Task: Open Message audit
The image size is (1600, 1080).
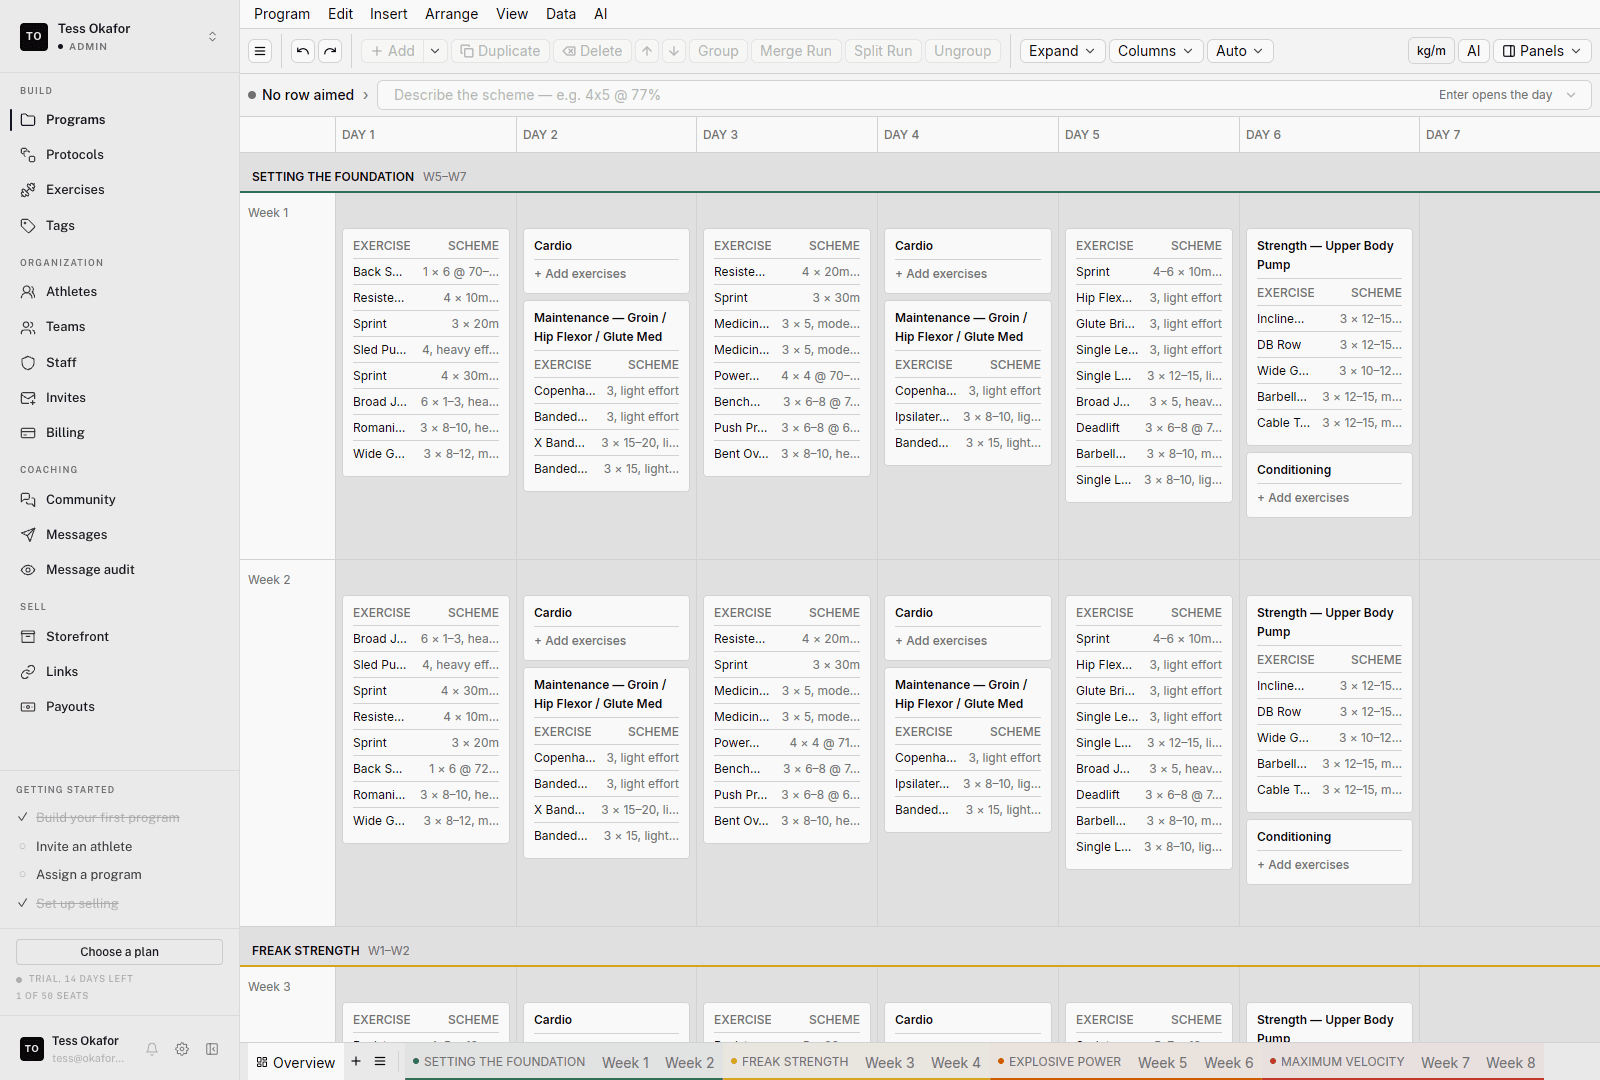Action: coord(120,570)
